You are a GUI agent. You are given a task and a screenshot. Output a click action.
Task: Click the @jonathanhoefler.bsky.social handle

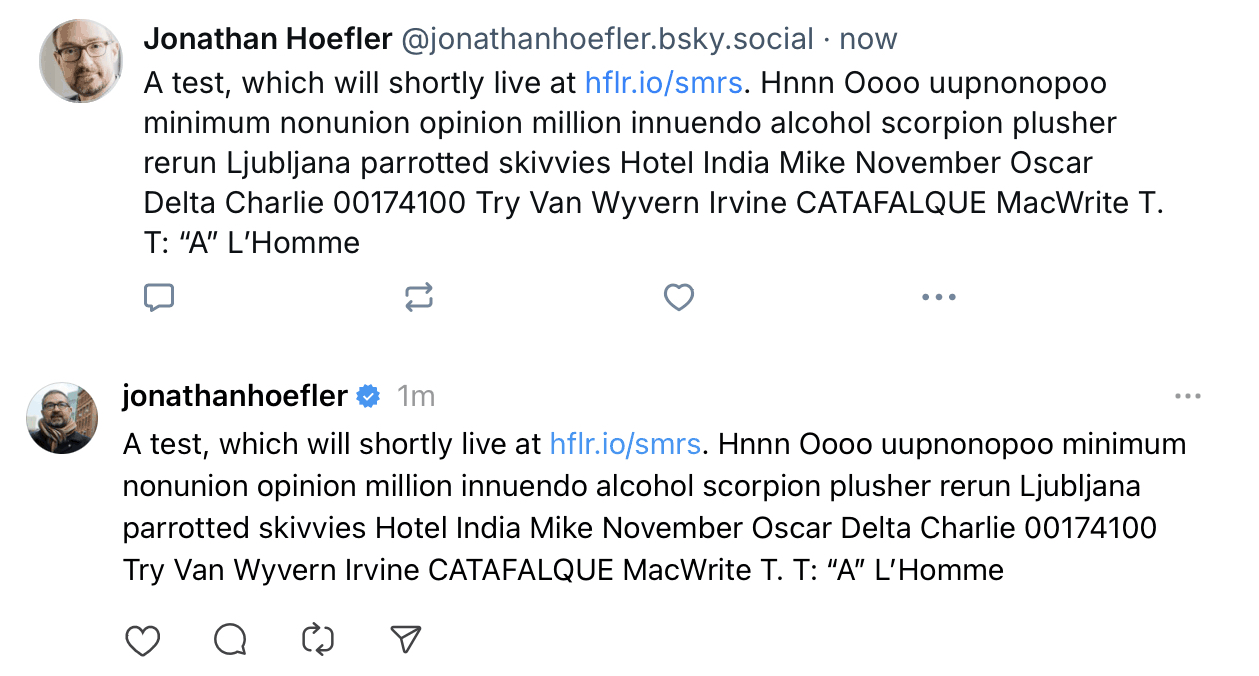tap(607, 40)
